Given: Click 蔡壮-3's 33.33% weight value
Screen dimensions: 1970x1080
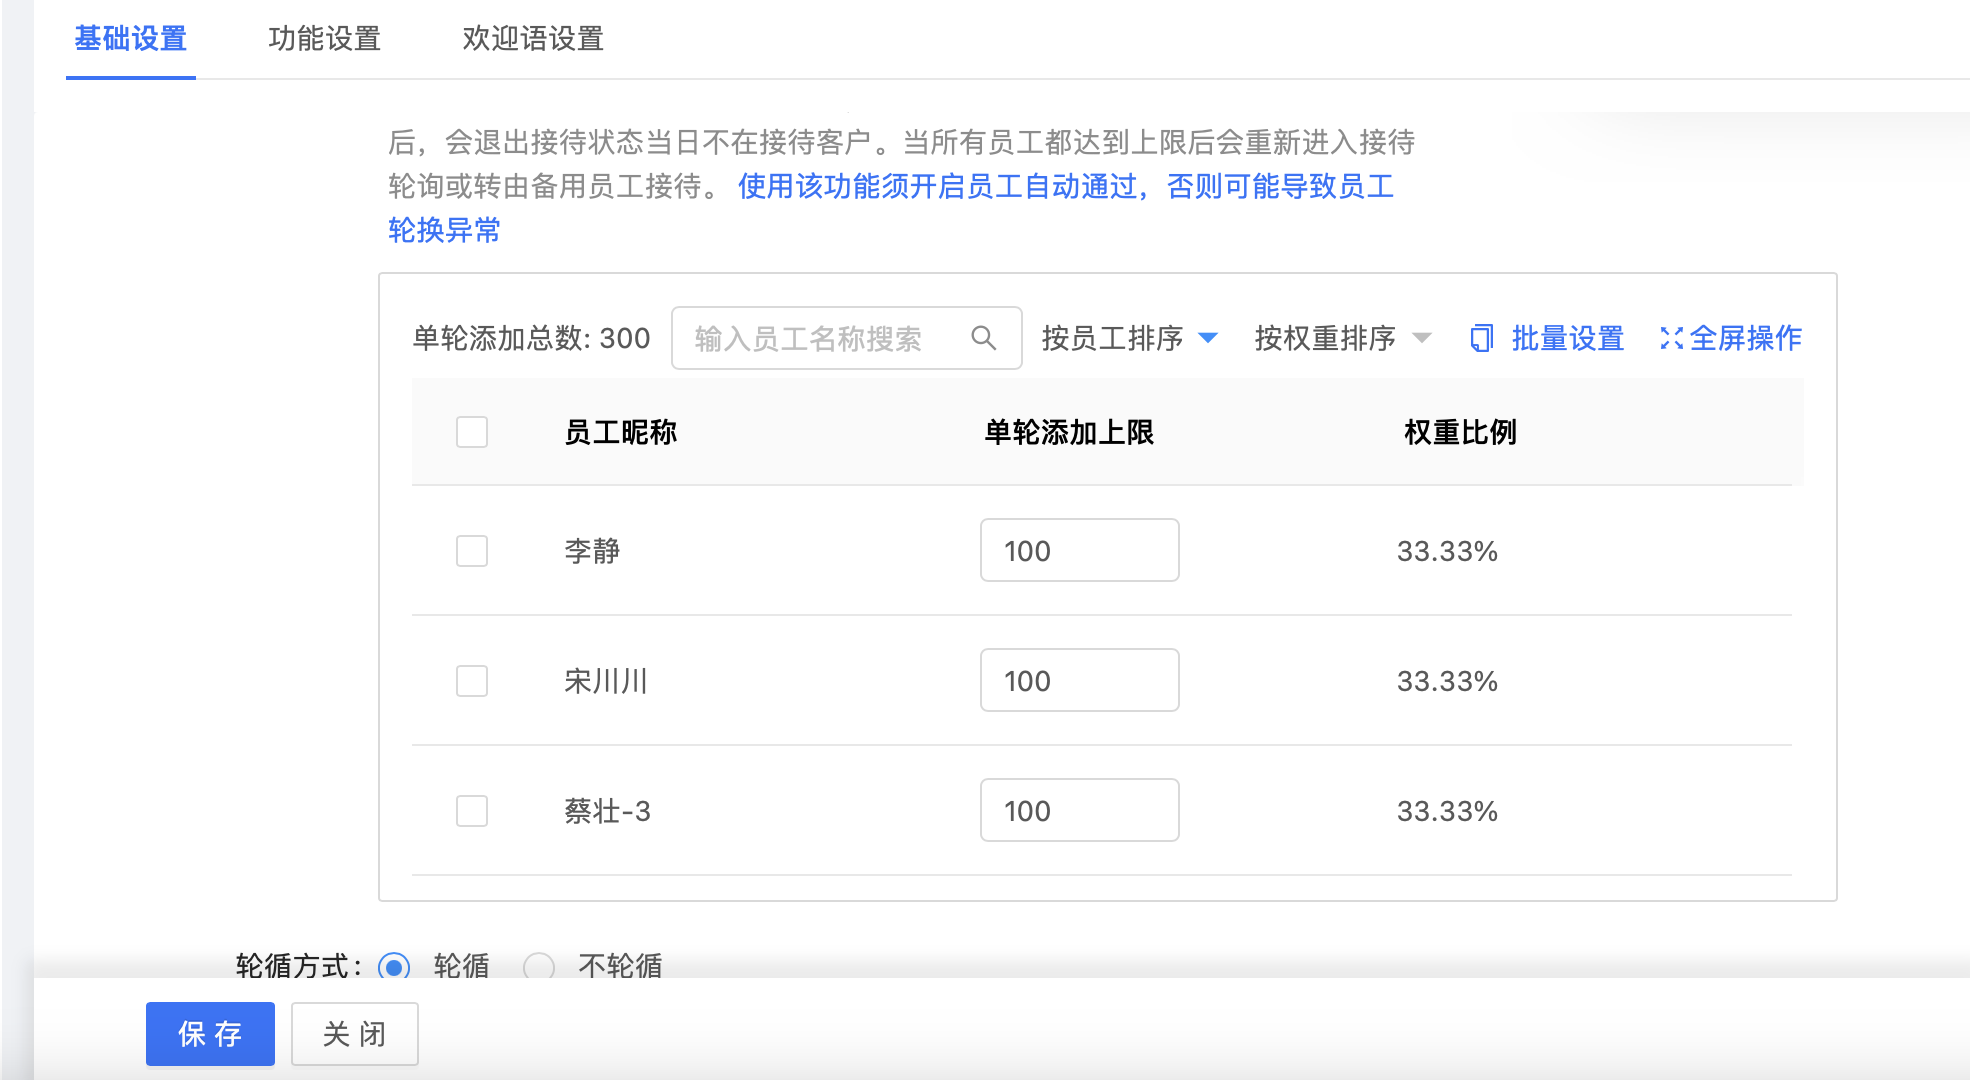Looking at the screenshot, I should pyautogui.click(x=1447, y=811).
